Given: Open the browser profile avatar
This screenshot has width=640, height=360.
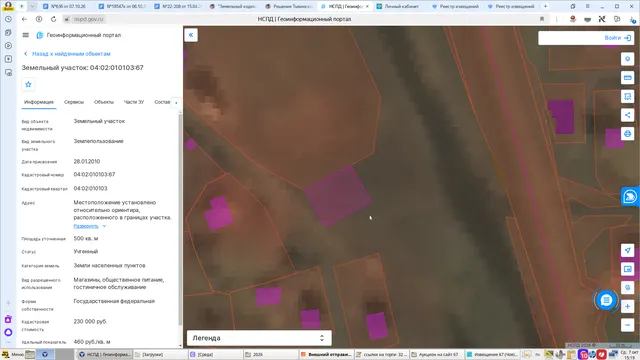Looking at the screenshot, I should [8, 6].
